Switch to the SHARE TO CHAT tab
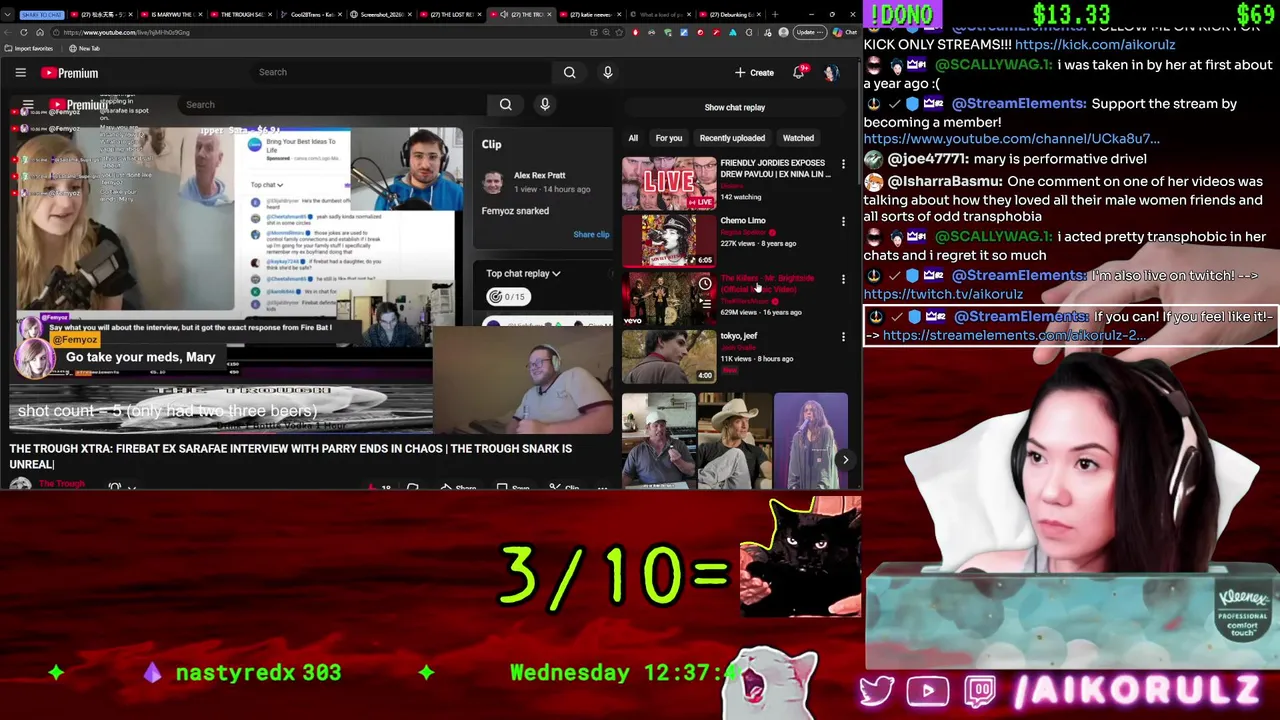1280x720 pixels. tap(41, 14)
